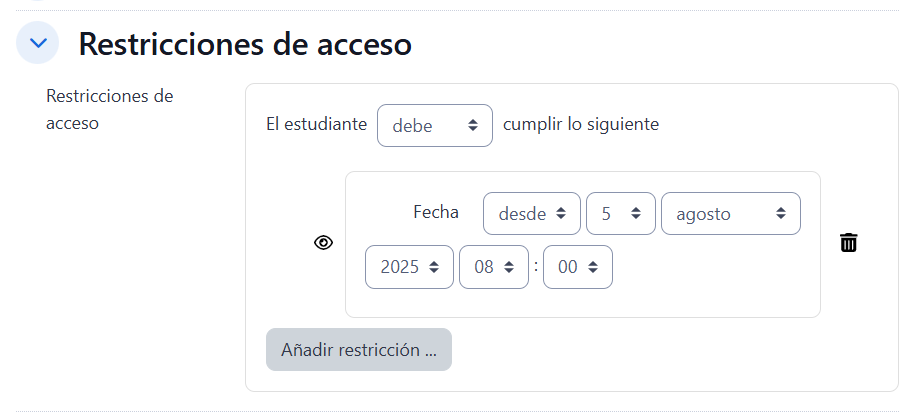Open the day selector showing 5

(x=620, y=213)
